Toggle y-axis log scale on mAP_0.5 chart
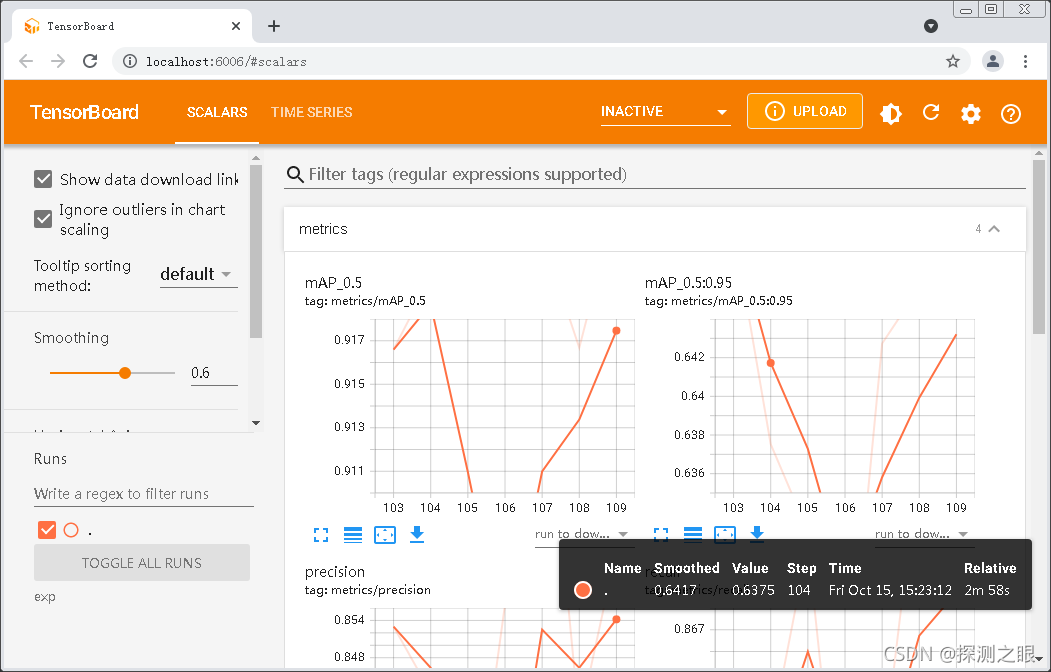This screenshot has height=672, width=1051. (x=353, y=535)
